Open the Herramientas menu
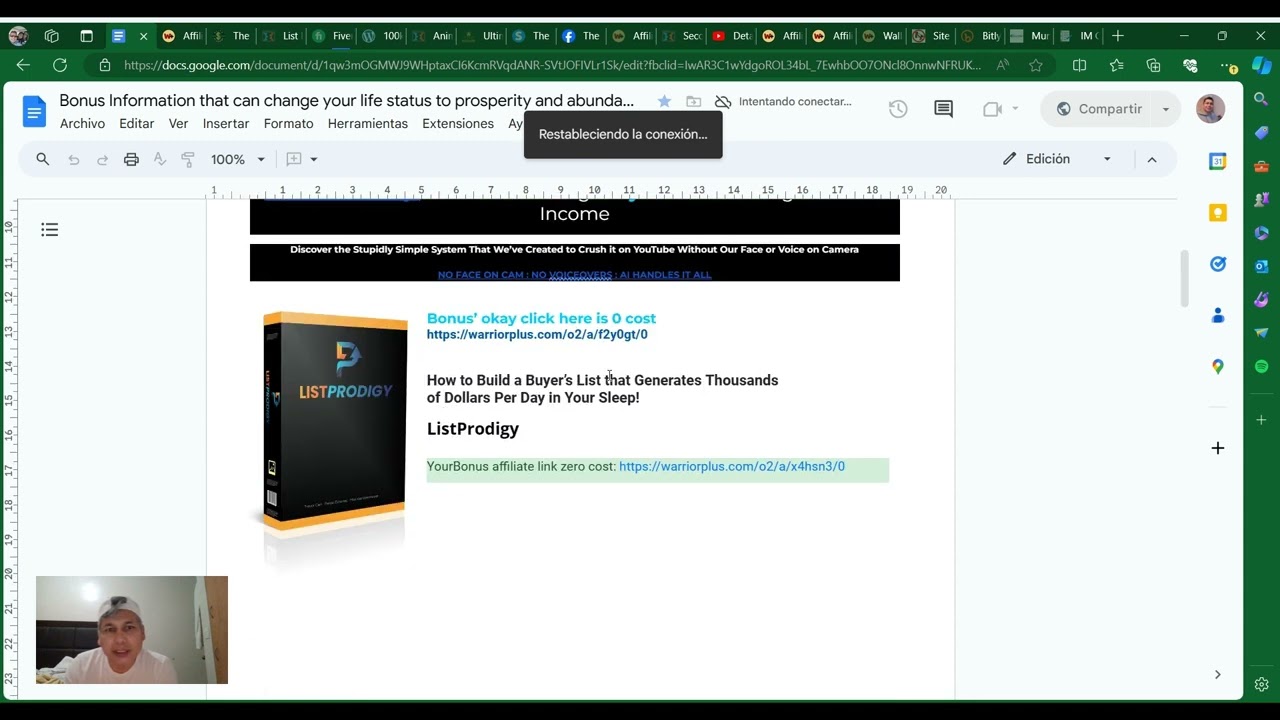This screenshot has width=1280, height=720. 368,123
